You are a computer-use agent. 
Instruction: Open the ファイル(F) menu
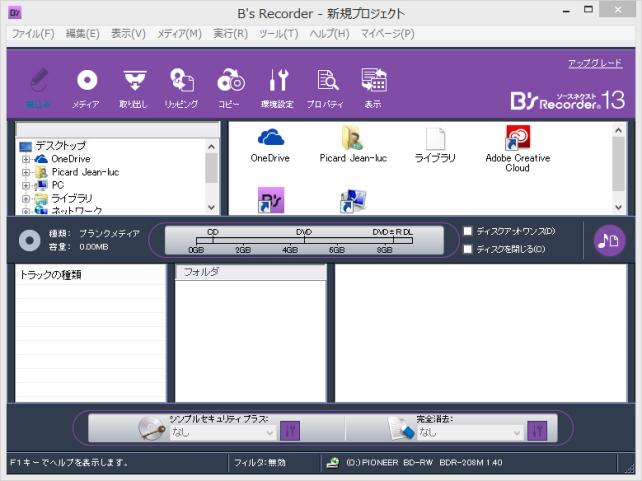pos(33,34)
